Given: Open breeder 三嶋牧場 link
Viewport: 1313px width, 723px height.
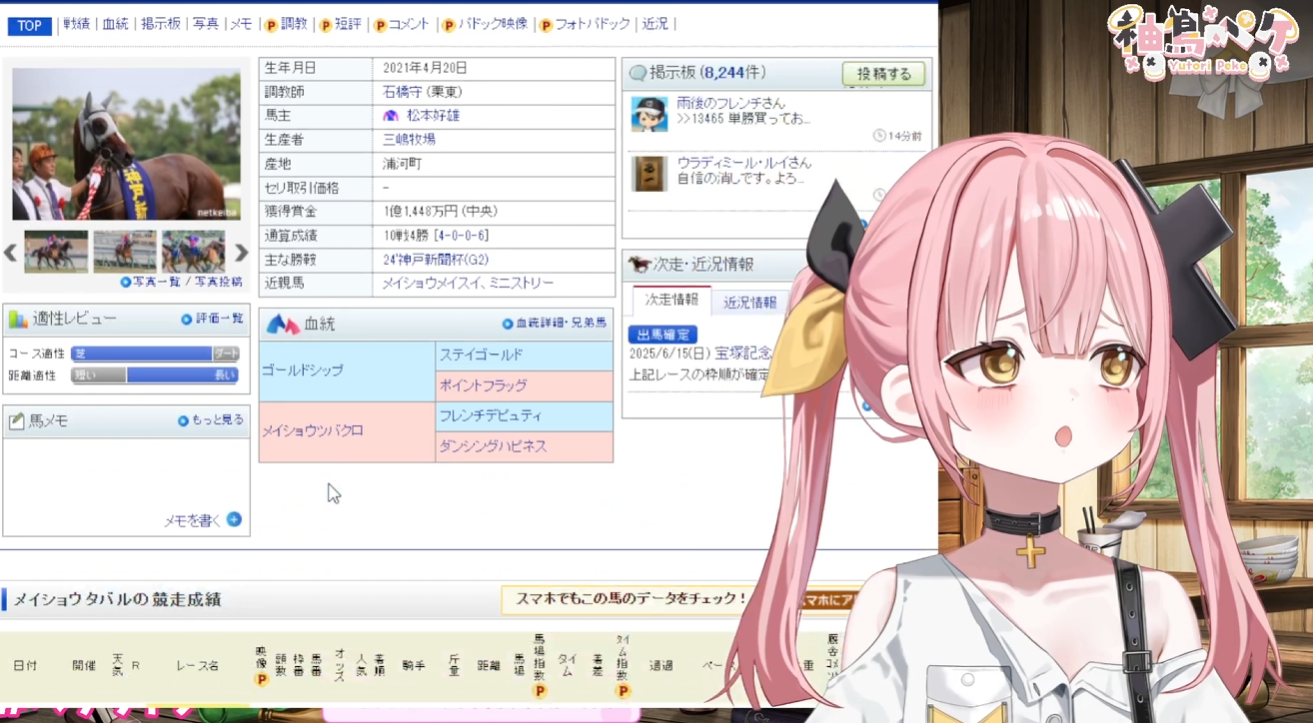Looking at the screenshot, I should coord(409,140).
